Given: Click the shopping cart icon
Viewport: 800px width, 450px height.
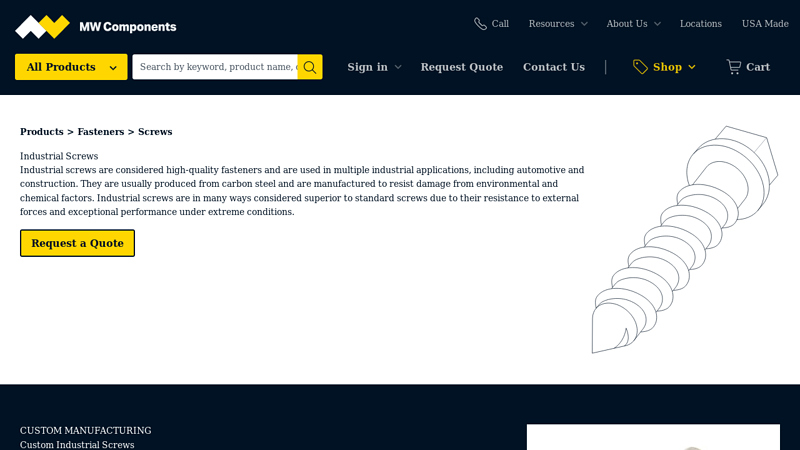Looking at the screenshot, I should pyautogui.click(x=734, y=67).
